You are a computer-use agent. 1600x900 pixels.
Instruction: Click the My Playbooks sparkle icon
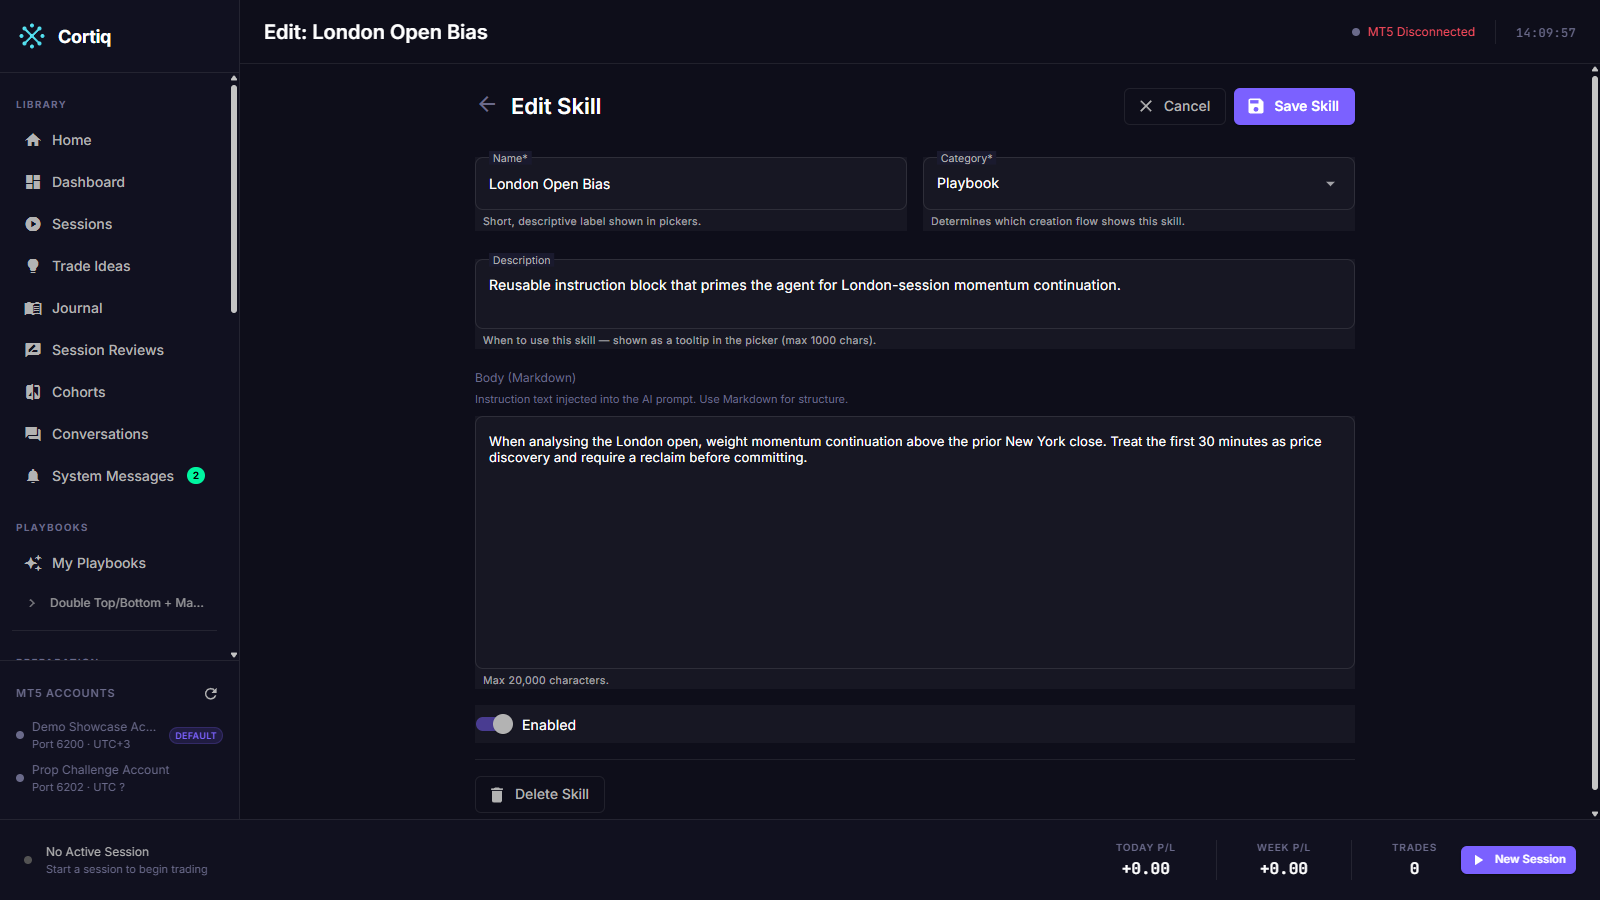click(x=33, y=563)
